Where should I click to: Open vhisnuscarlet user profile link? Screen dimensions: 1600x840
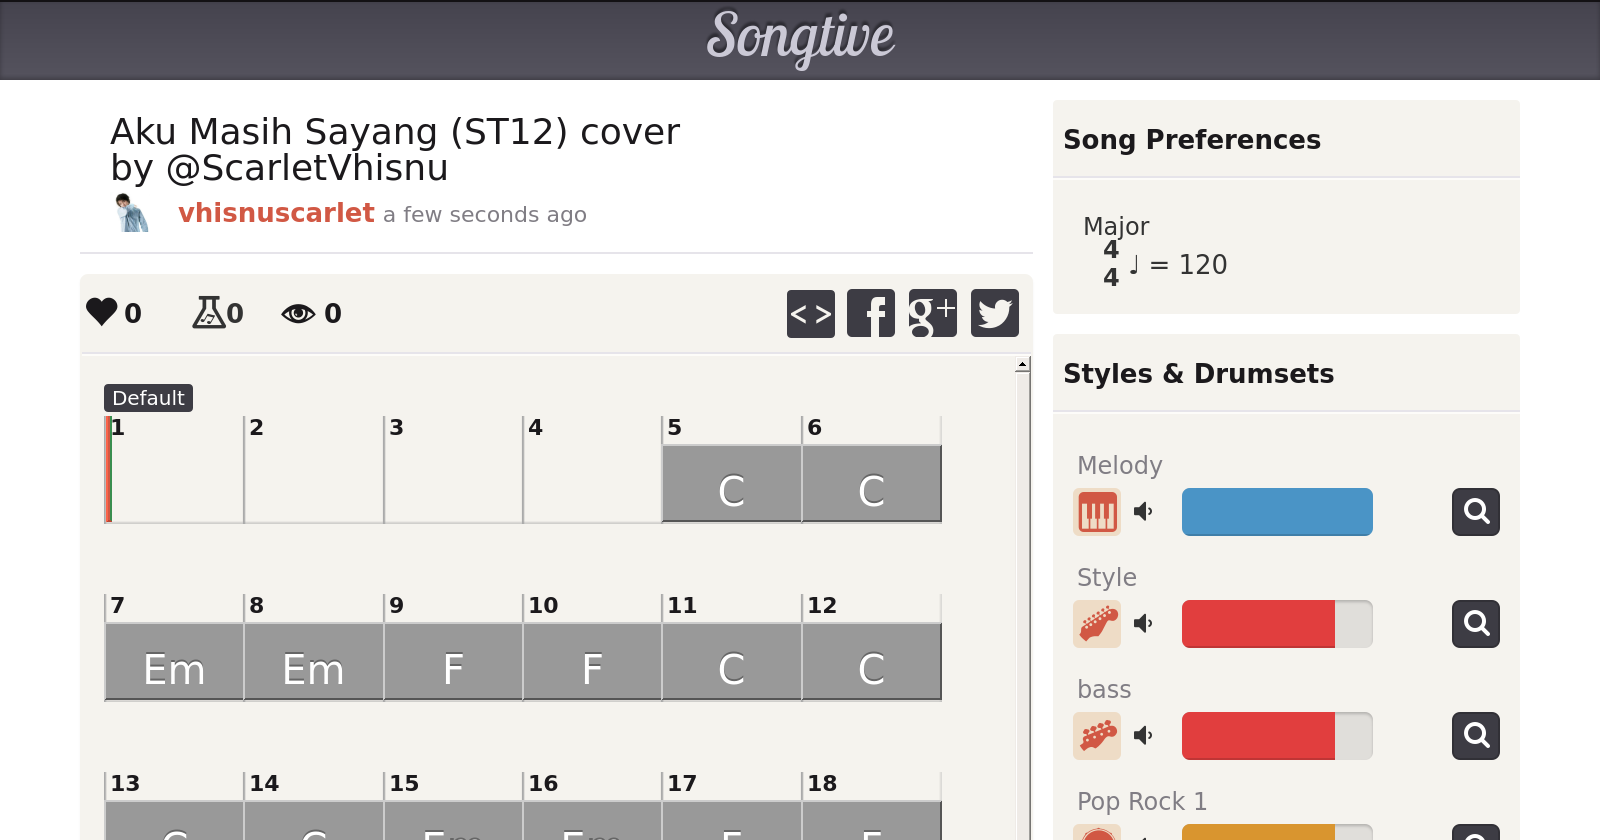[x=276, y=213]
